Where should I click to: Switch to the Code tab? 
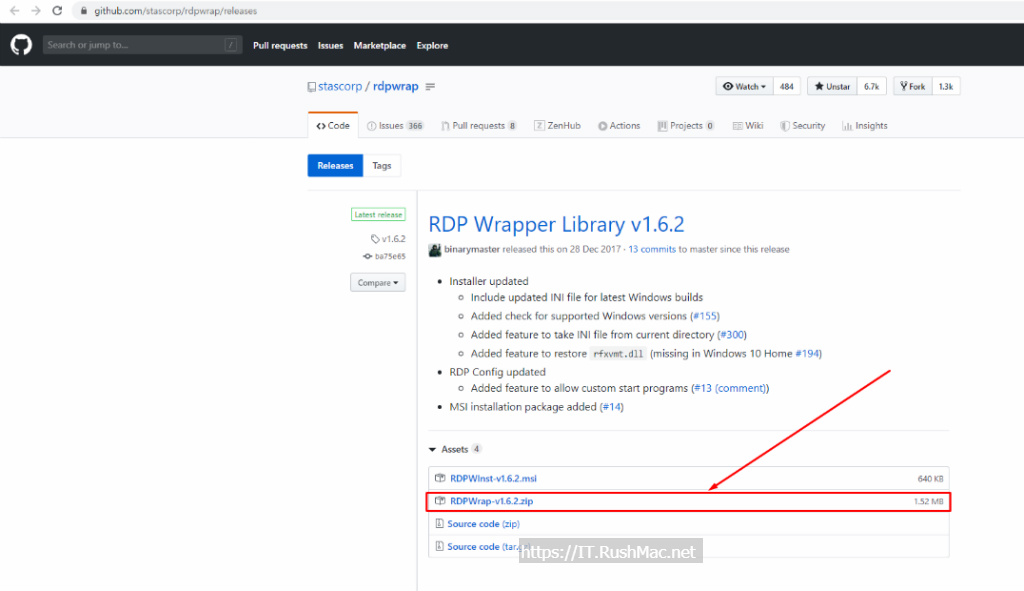pyautogui.click(x=333, y=125)
